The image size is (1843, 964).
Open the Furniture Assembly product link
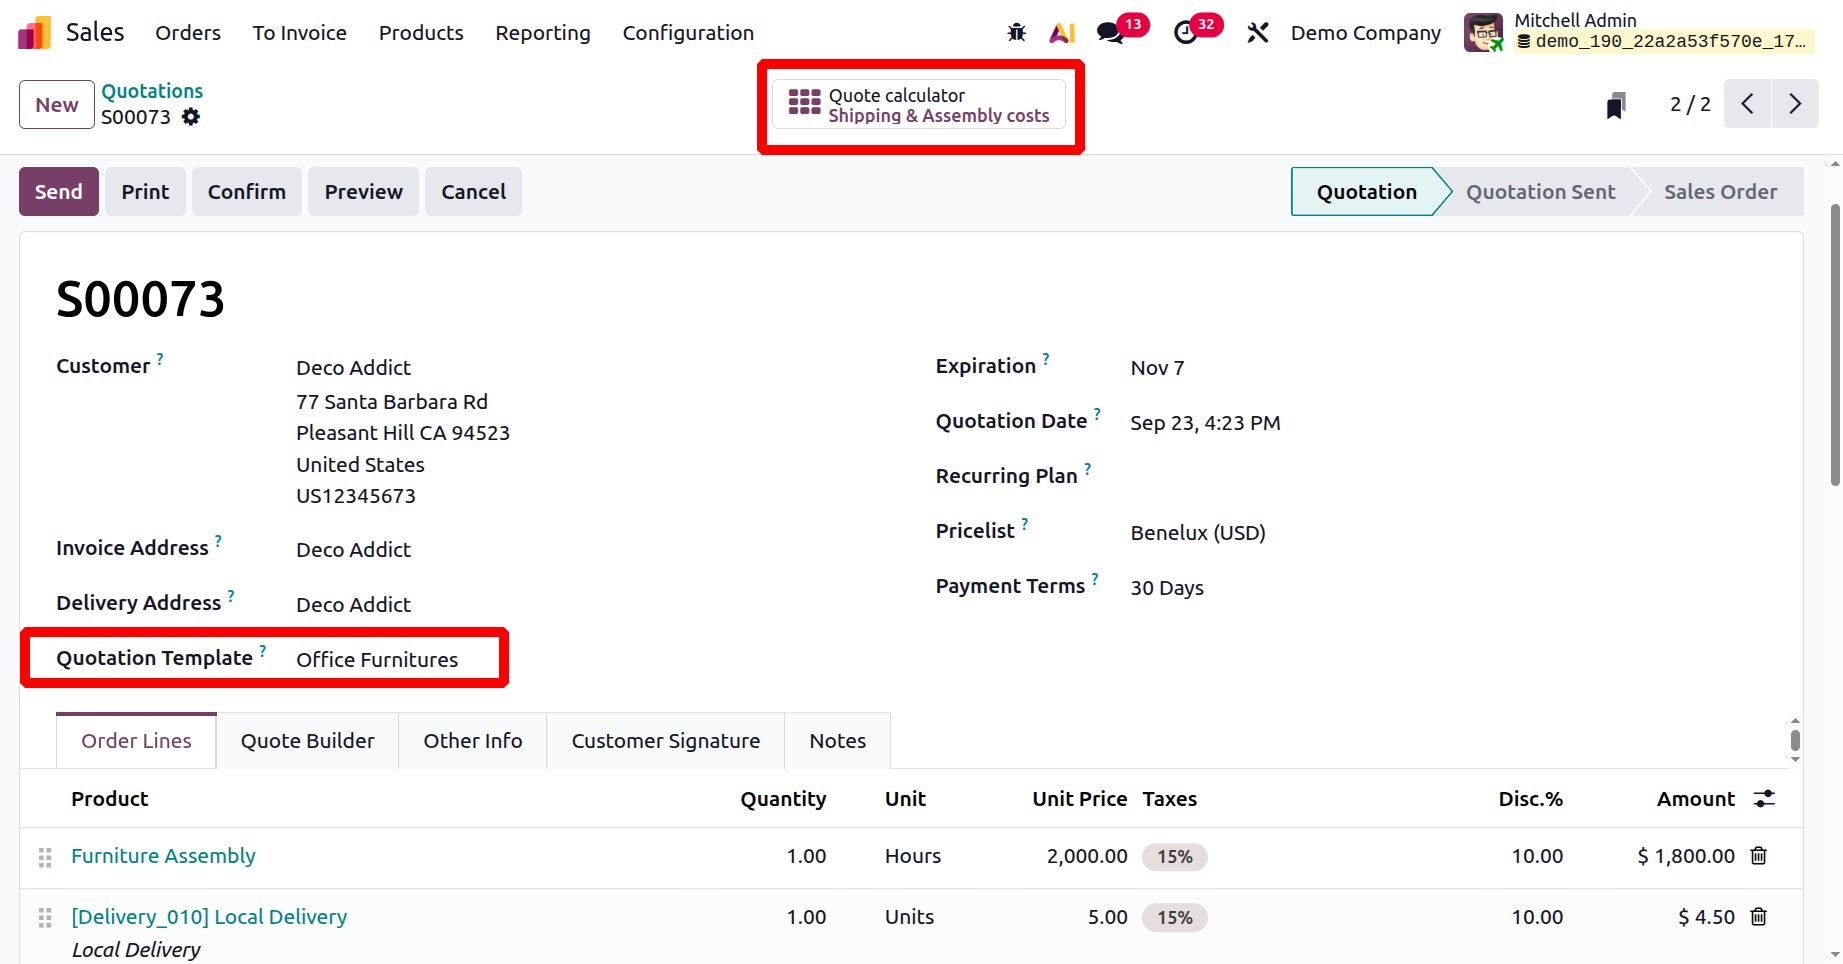[x=163, y=856]
